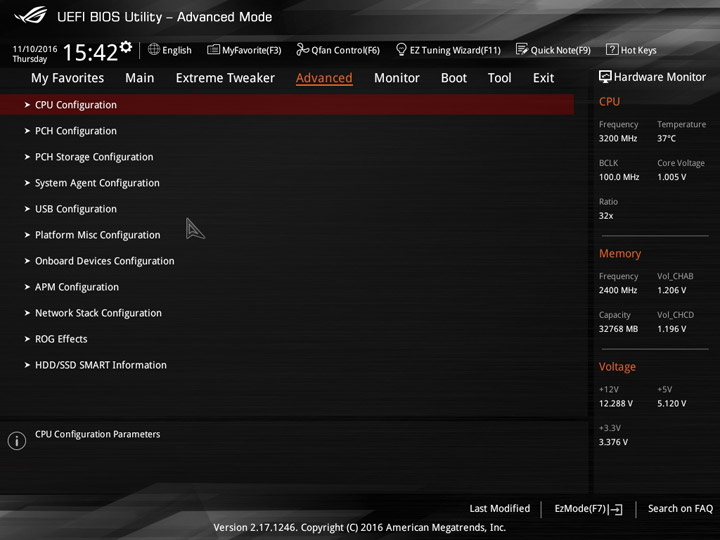Viewport: 720px width, 540px height.
Task: View Last Modified settings
Action: pyautogui.click(x=500, y=508)
